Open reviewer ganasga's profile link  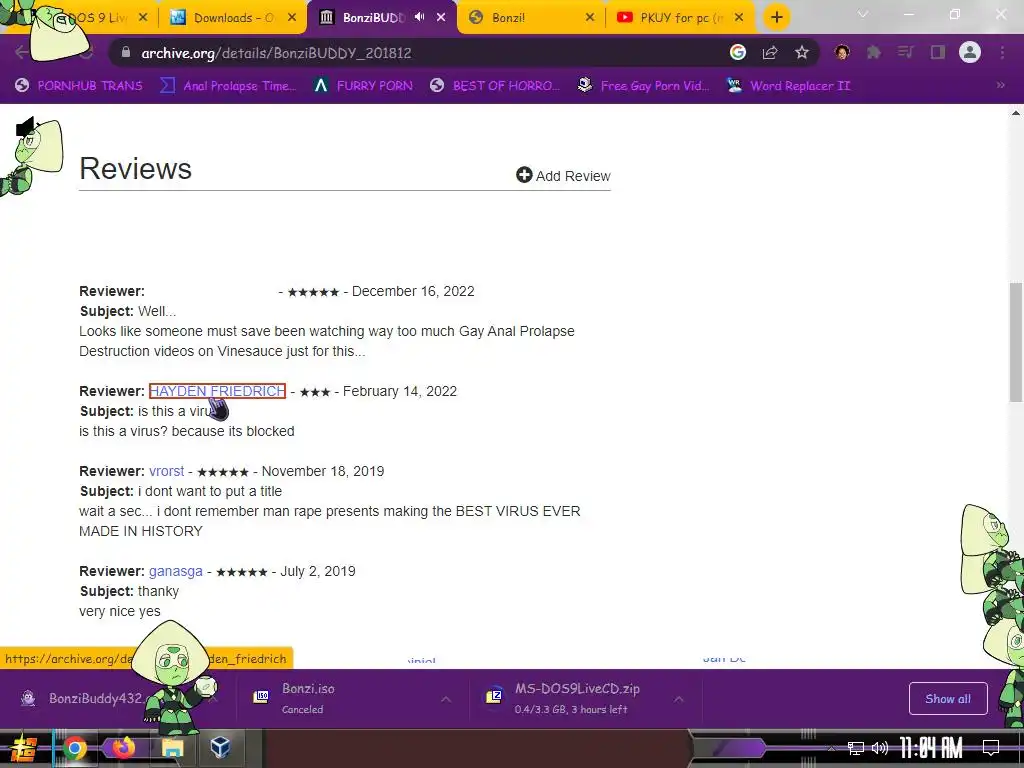click(x=176, y=571)
